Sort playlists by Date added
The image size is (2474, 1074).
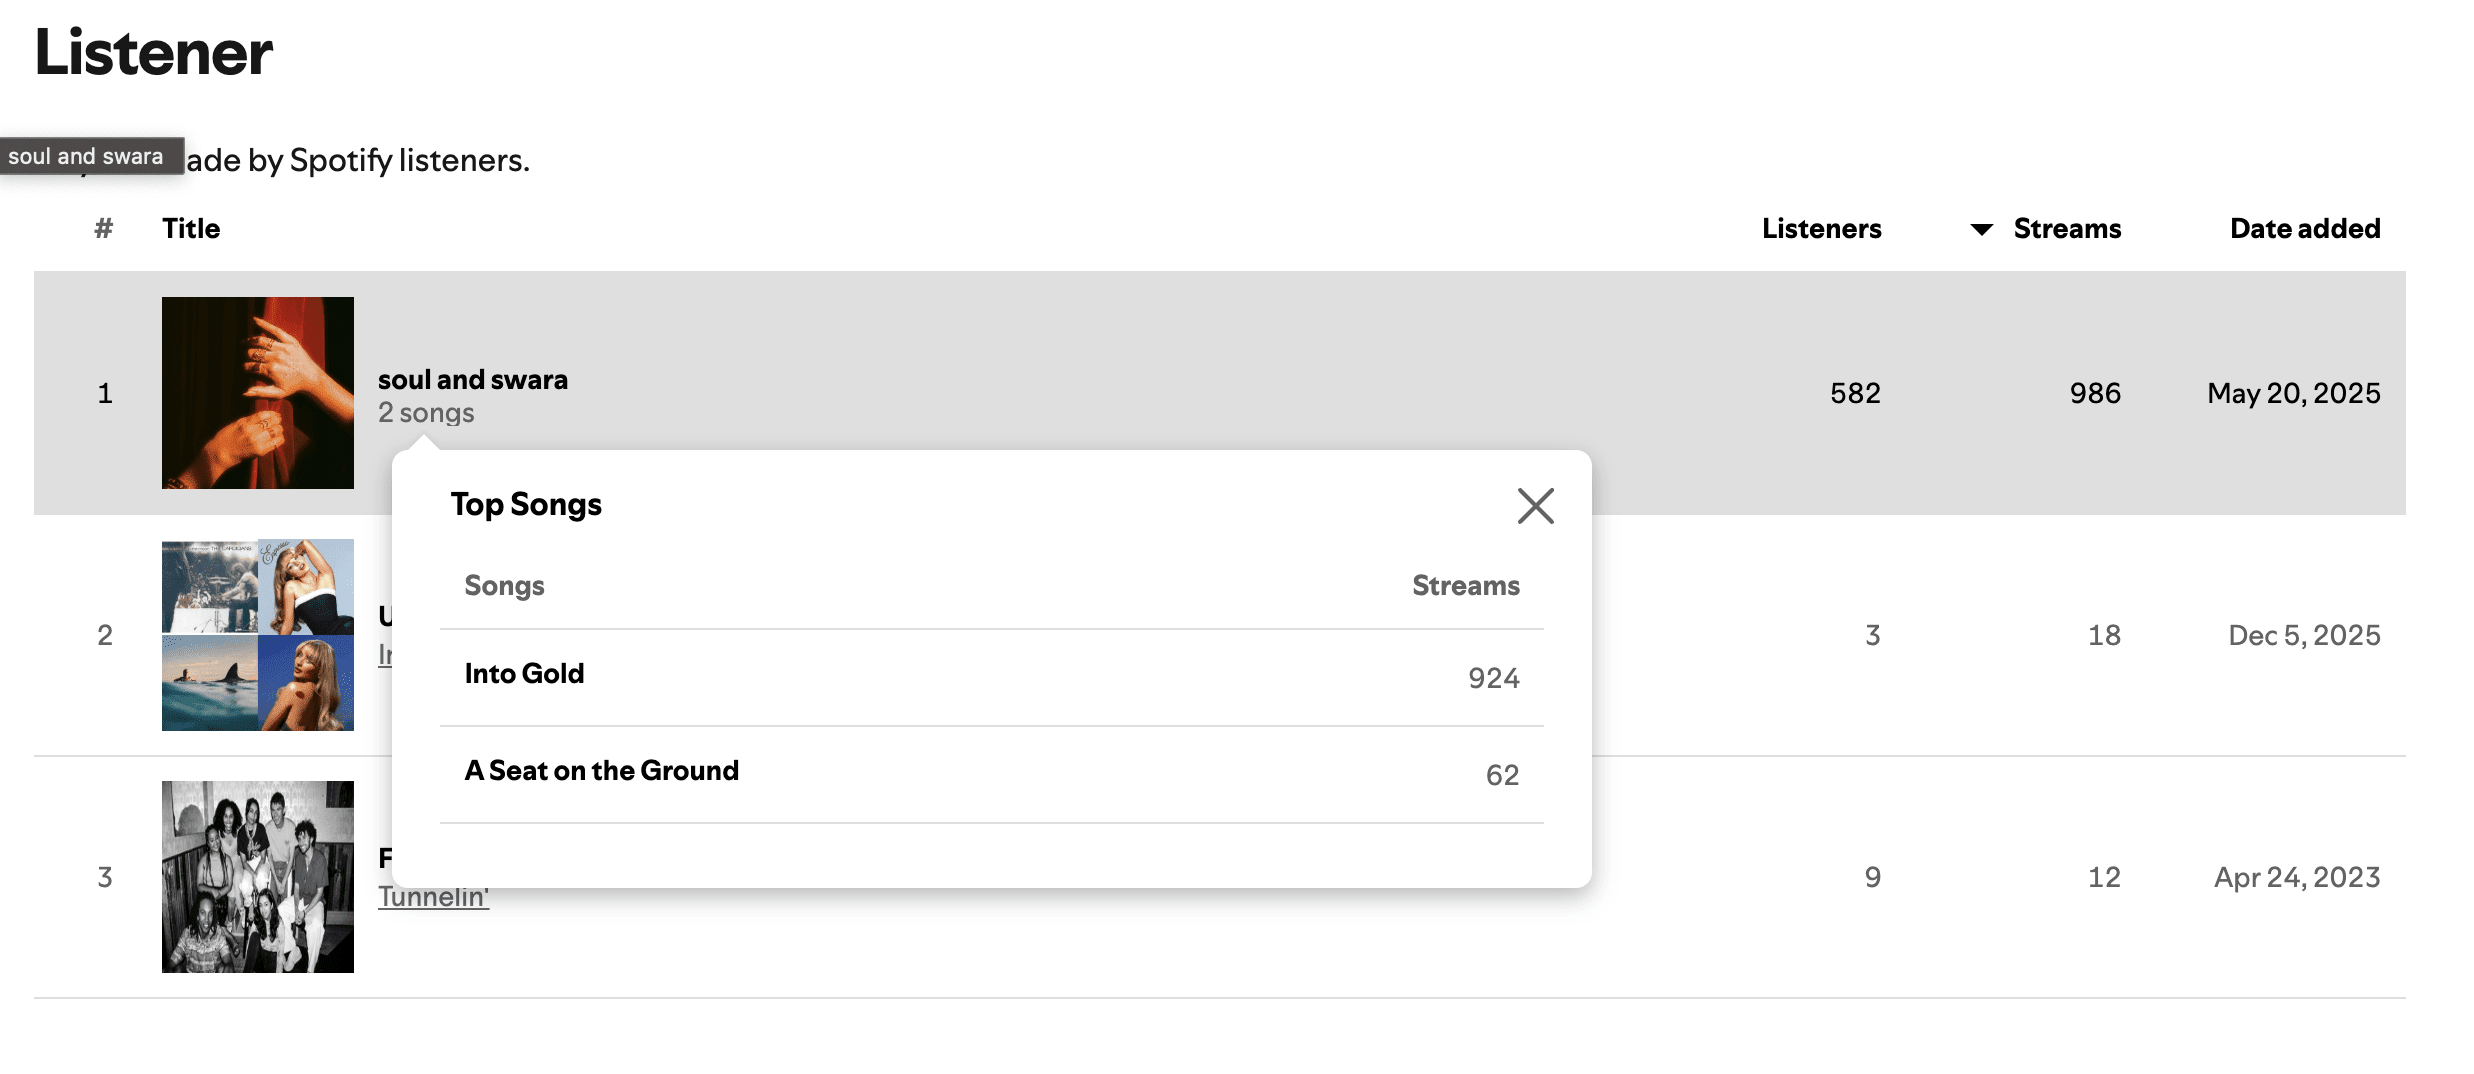2304,229
